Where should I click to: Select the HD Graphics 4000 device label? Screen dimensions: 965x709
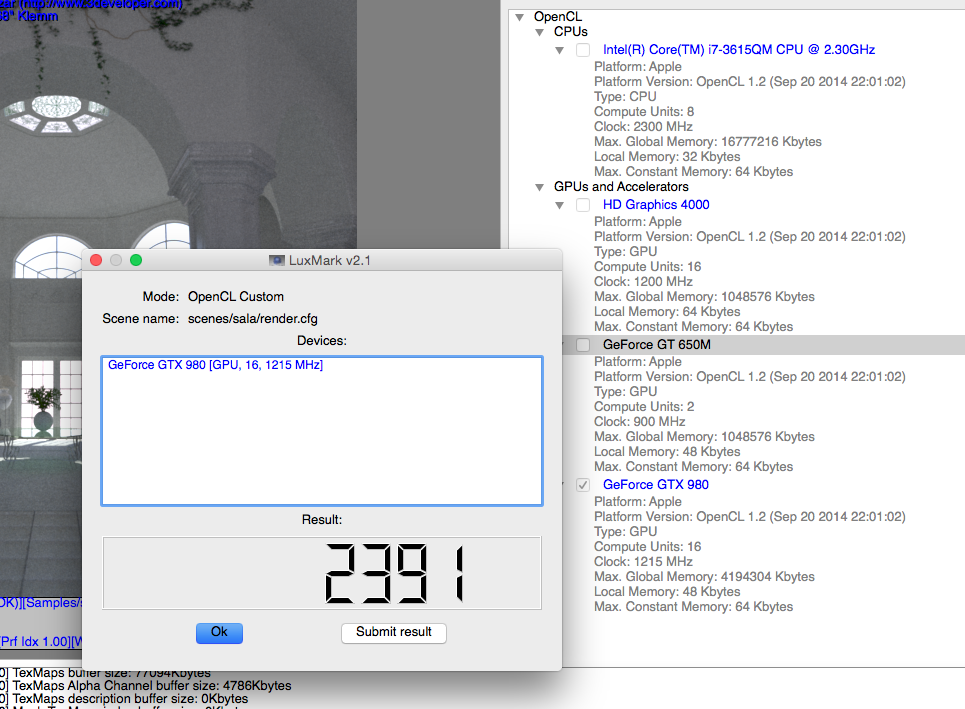coord(656,205)
